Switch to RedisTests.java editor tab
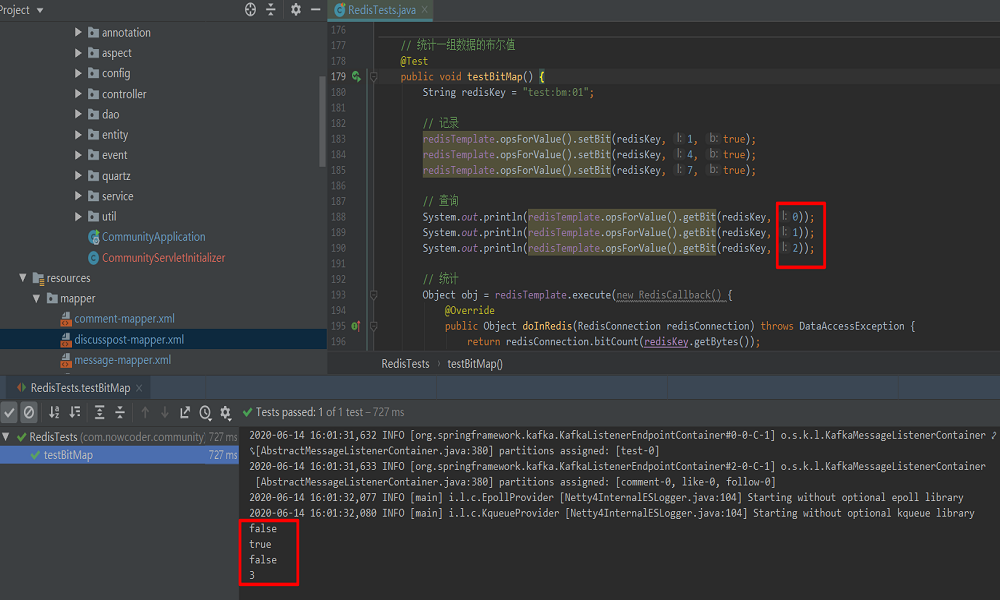The width and height of the screenshot is (1000, 600). click(381, 10)
